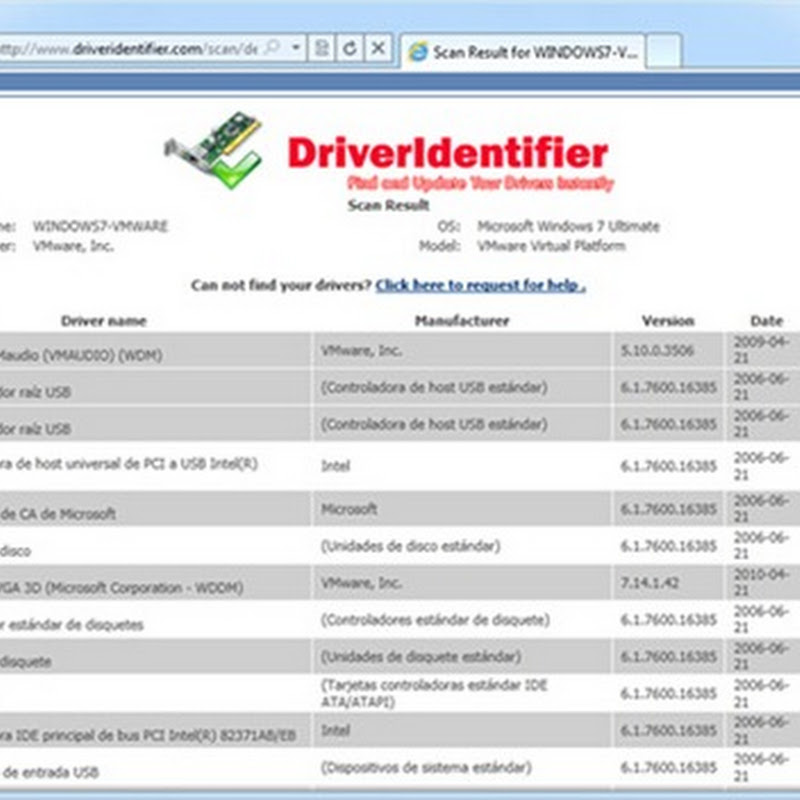Screen dimensions: 800x800
Task: Open 'Click here to request for help' link
Action: [x=481, y=285]
